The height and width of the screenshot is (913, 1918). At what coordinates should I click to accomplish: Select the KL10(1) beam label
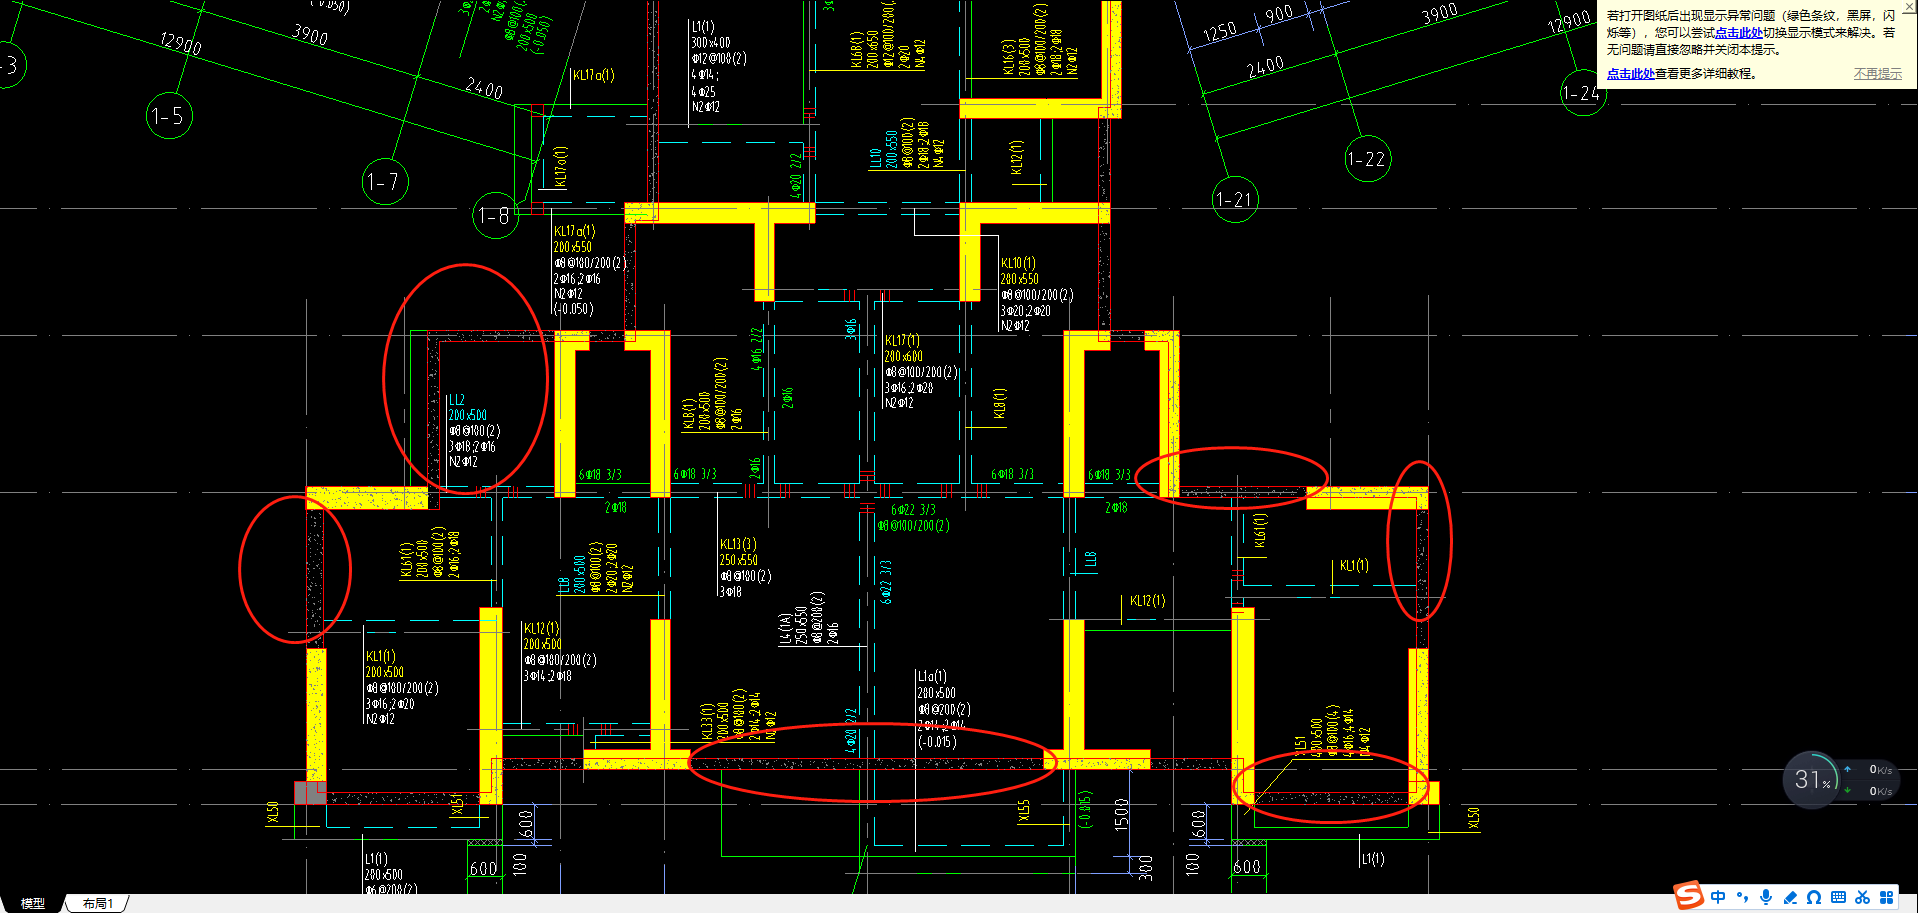[x=1018, y=263]
